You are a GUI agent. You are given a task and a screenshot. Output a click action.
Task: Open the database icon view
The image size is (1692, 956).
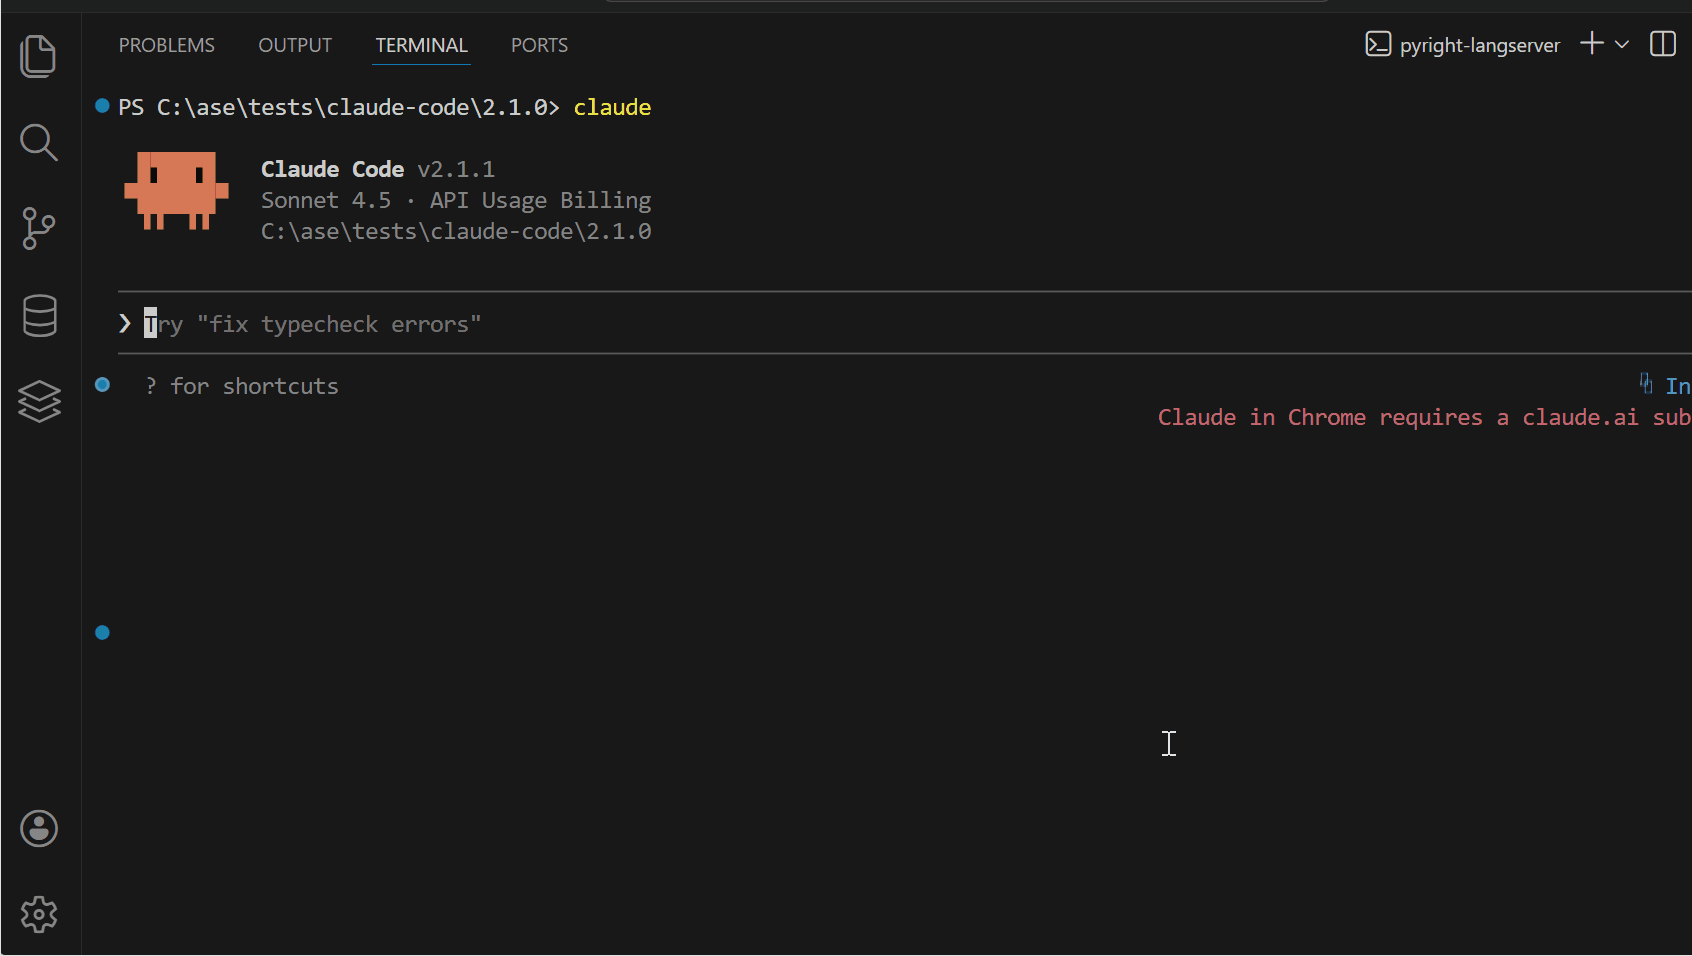[39, 315]
